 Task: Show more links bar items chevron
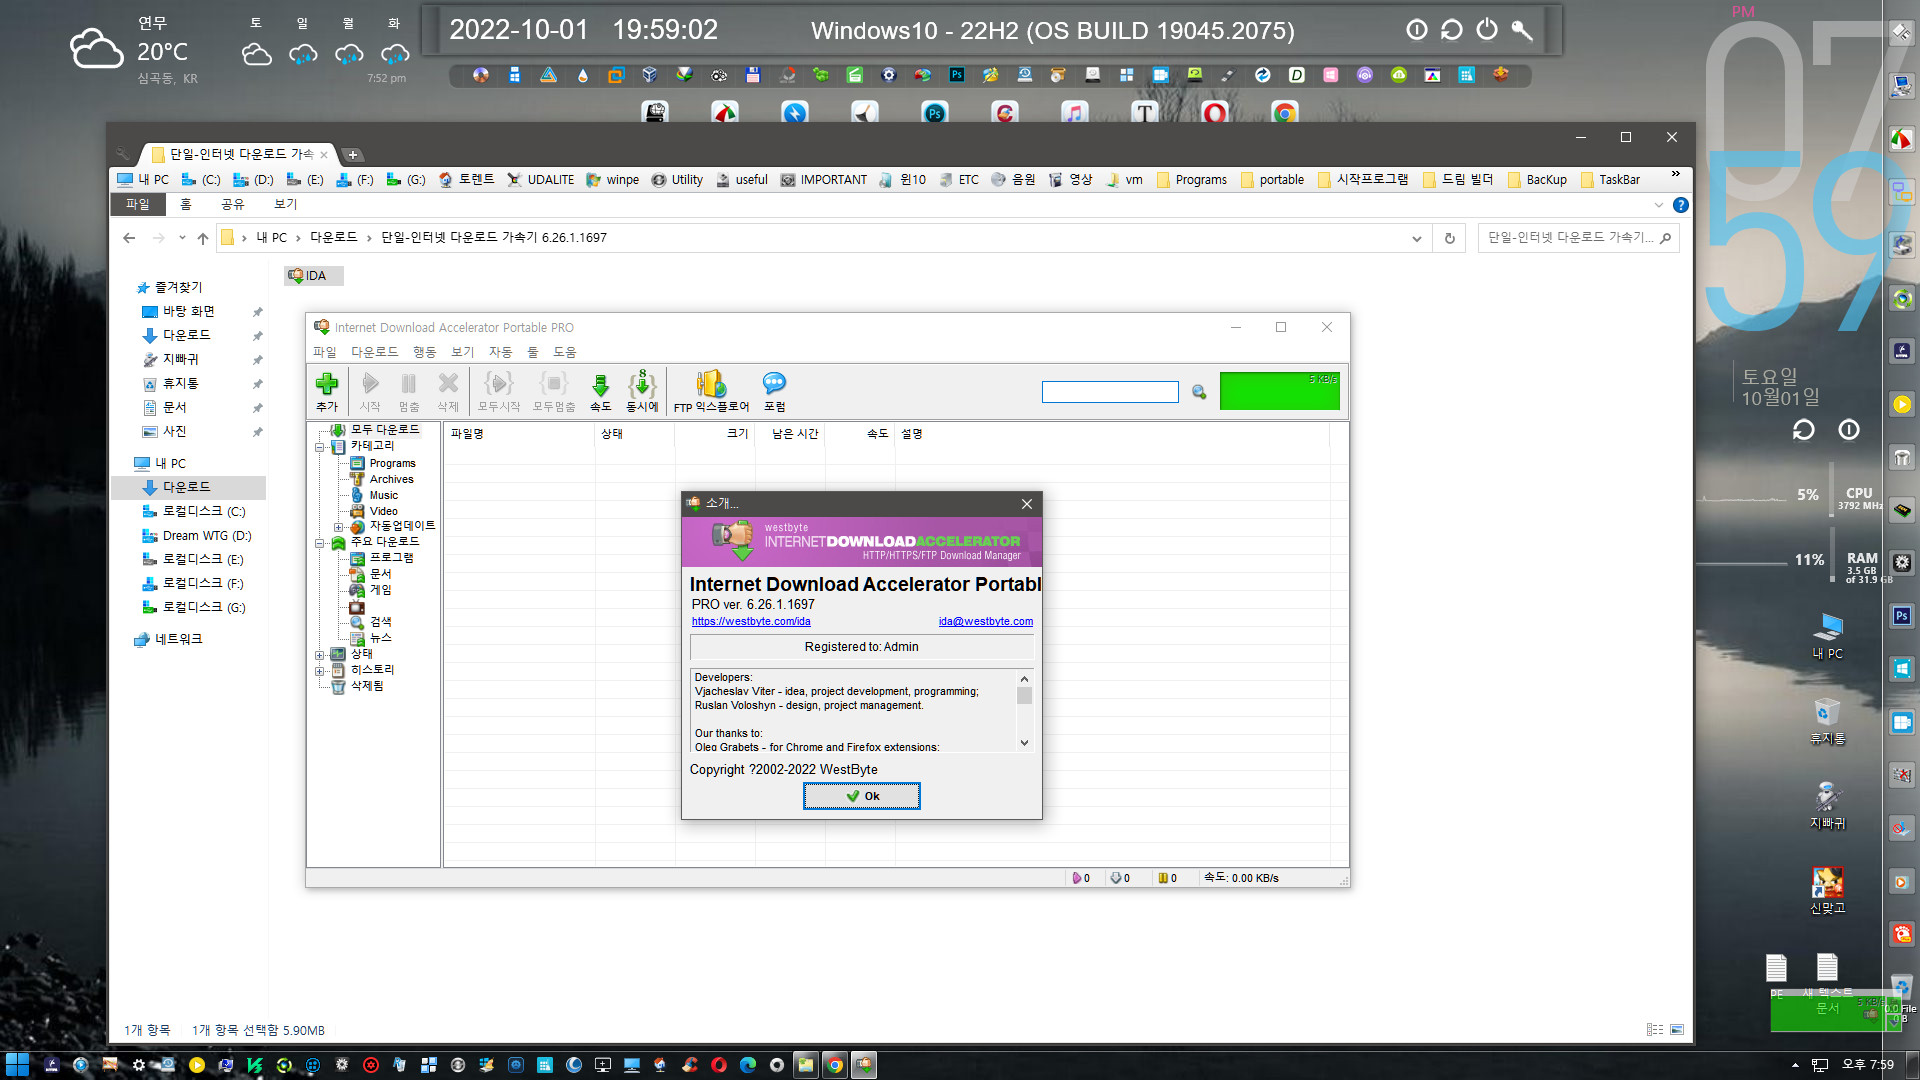tap(1675, 174)
